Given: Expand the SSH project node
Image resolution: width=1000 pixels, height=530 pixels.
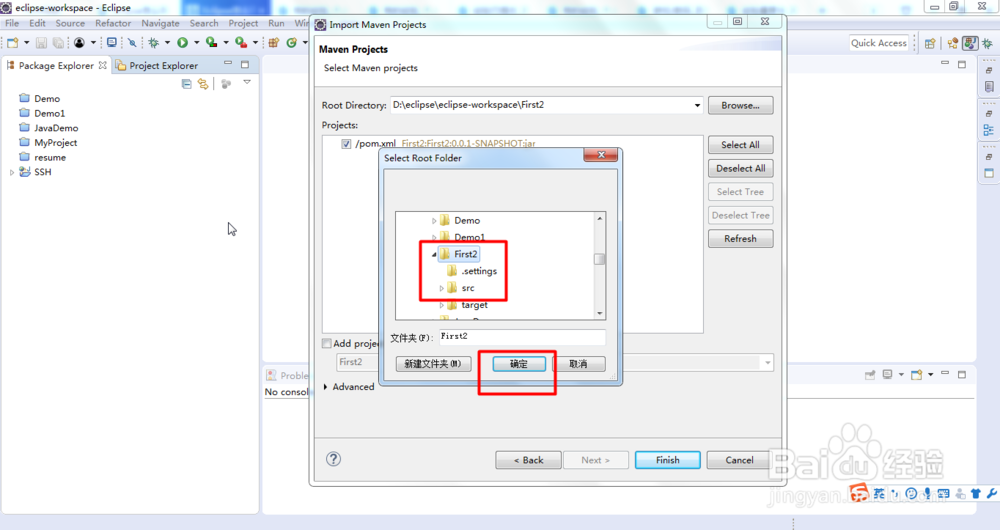Looking at the screenshot, I should click(11, 172).
